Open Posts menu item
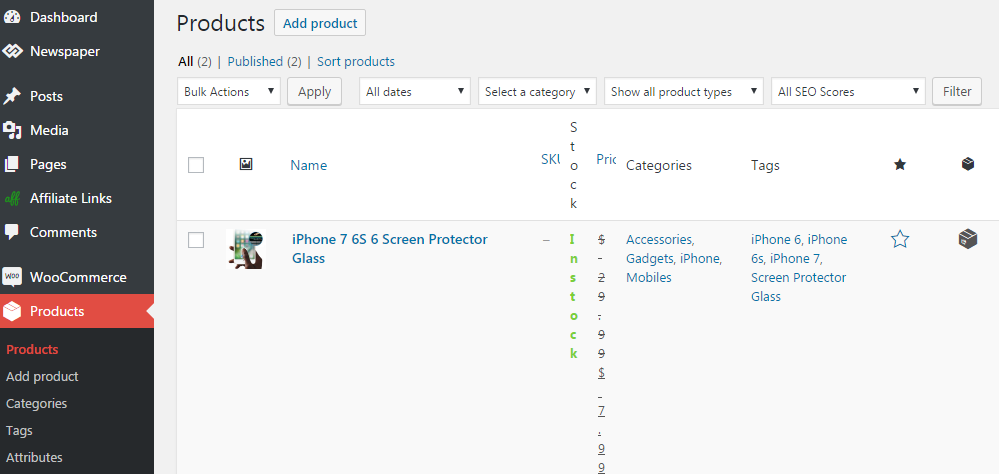Viewport: 999px width, 474px height. pos(47,96)
